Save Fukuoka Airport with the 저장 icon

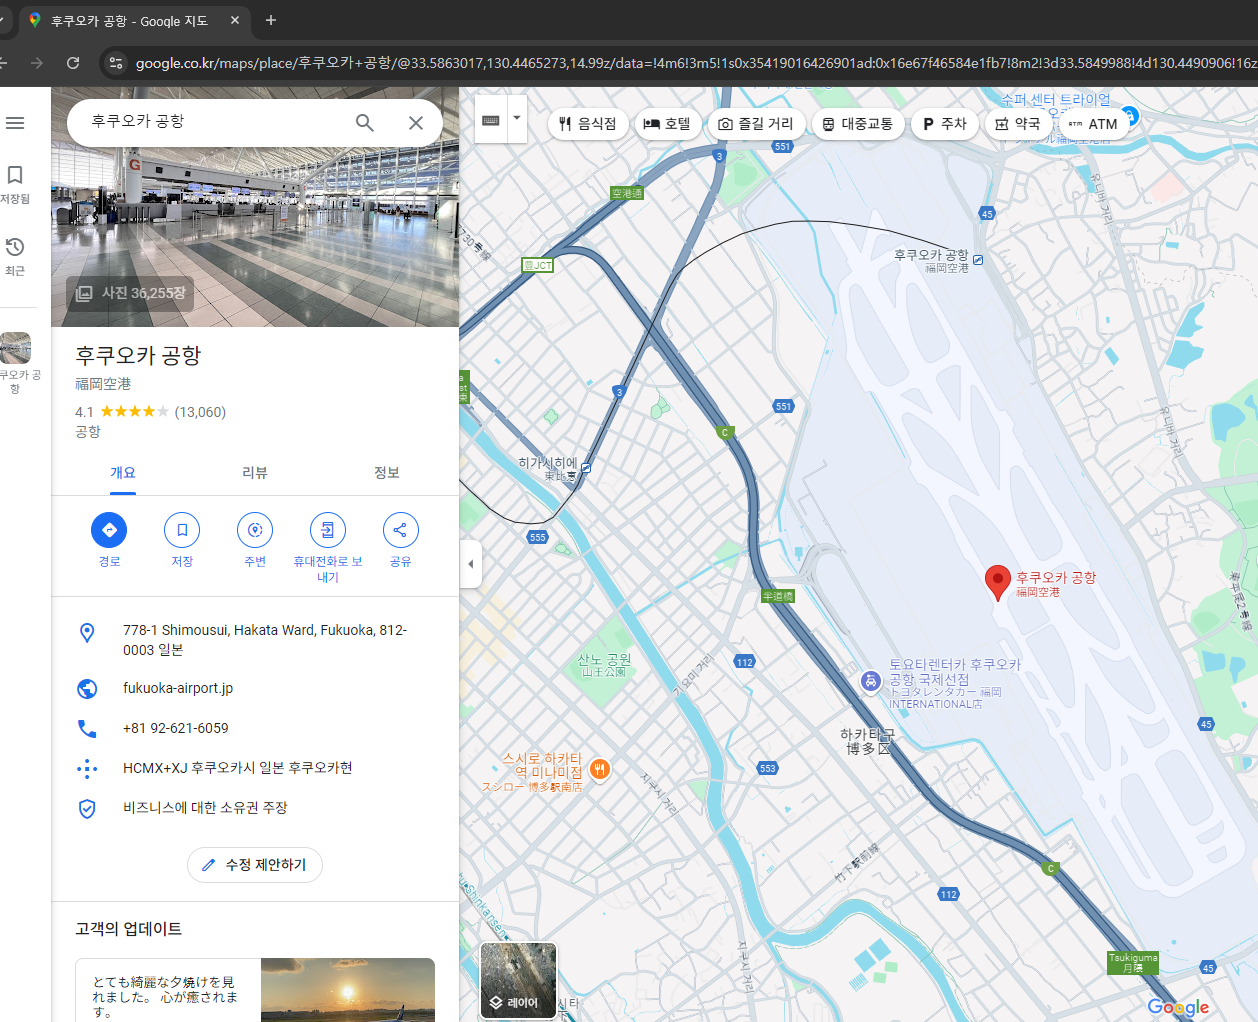[x=182, y=530]
